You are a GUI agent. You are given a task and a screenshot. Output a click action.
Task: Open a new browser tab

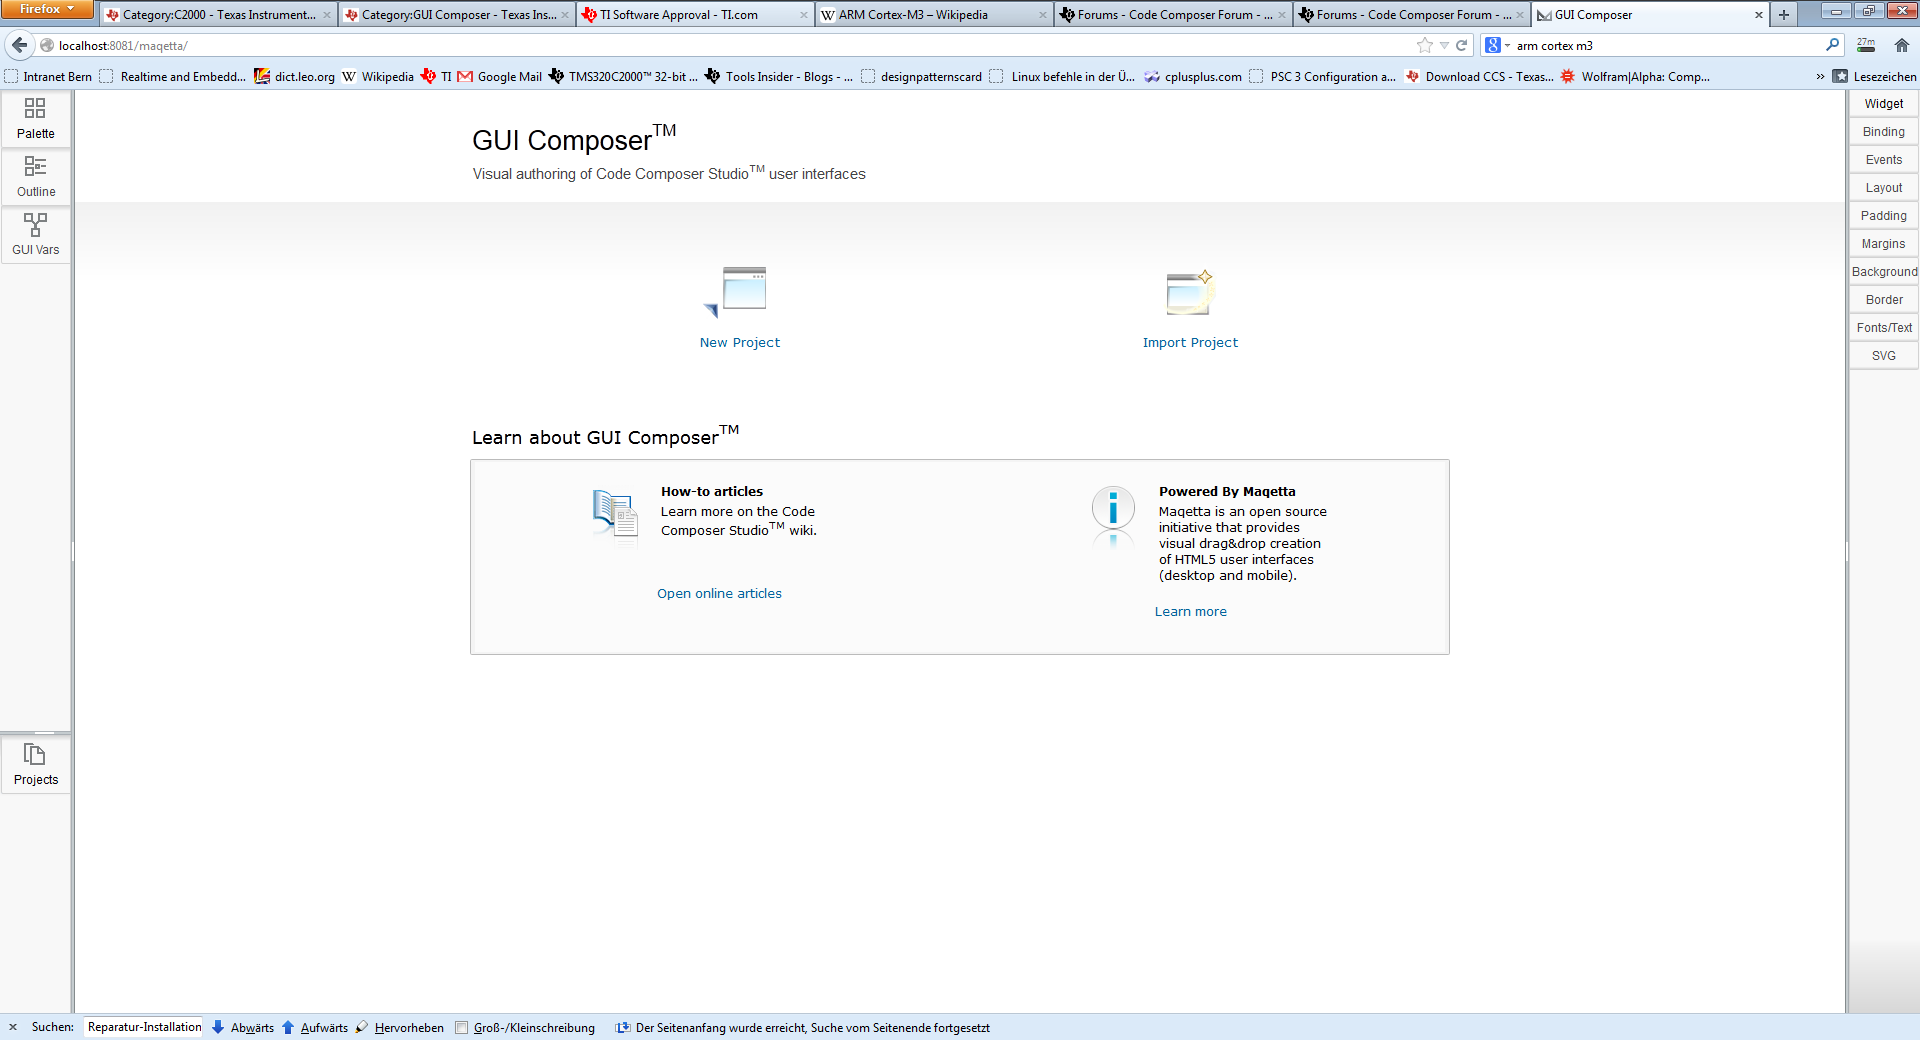(1783, 15)
